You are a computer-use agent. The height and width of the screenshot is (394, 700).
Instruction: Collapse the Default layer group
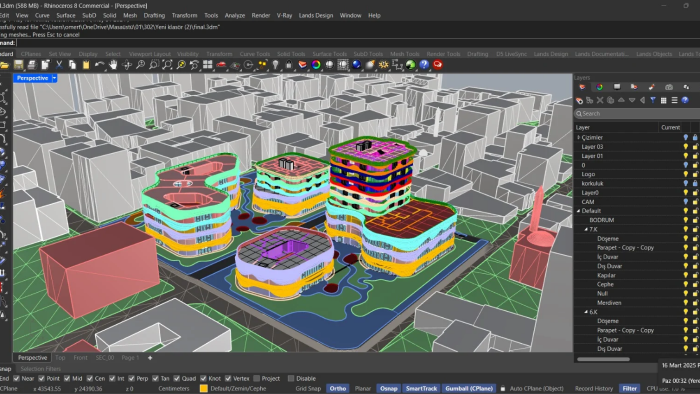click(579, 211)
